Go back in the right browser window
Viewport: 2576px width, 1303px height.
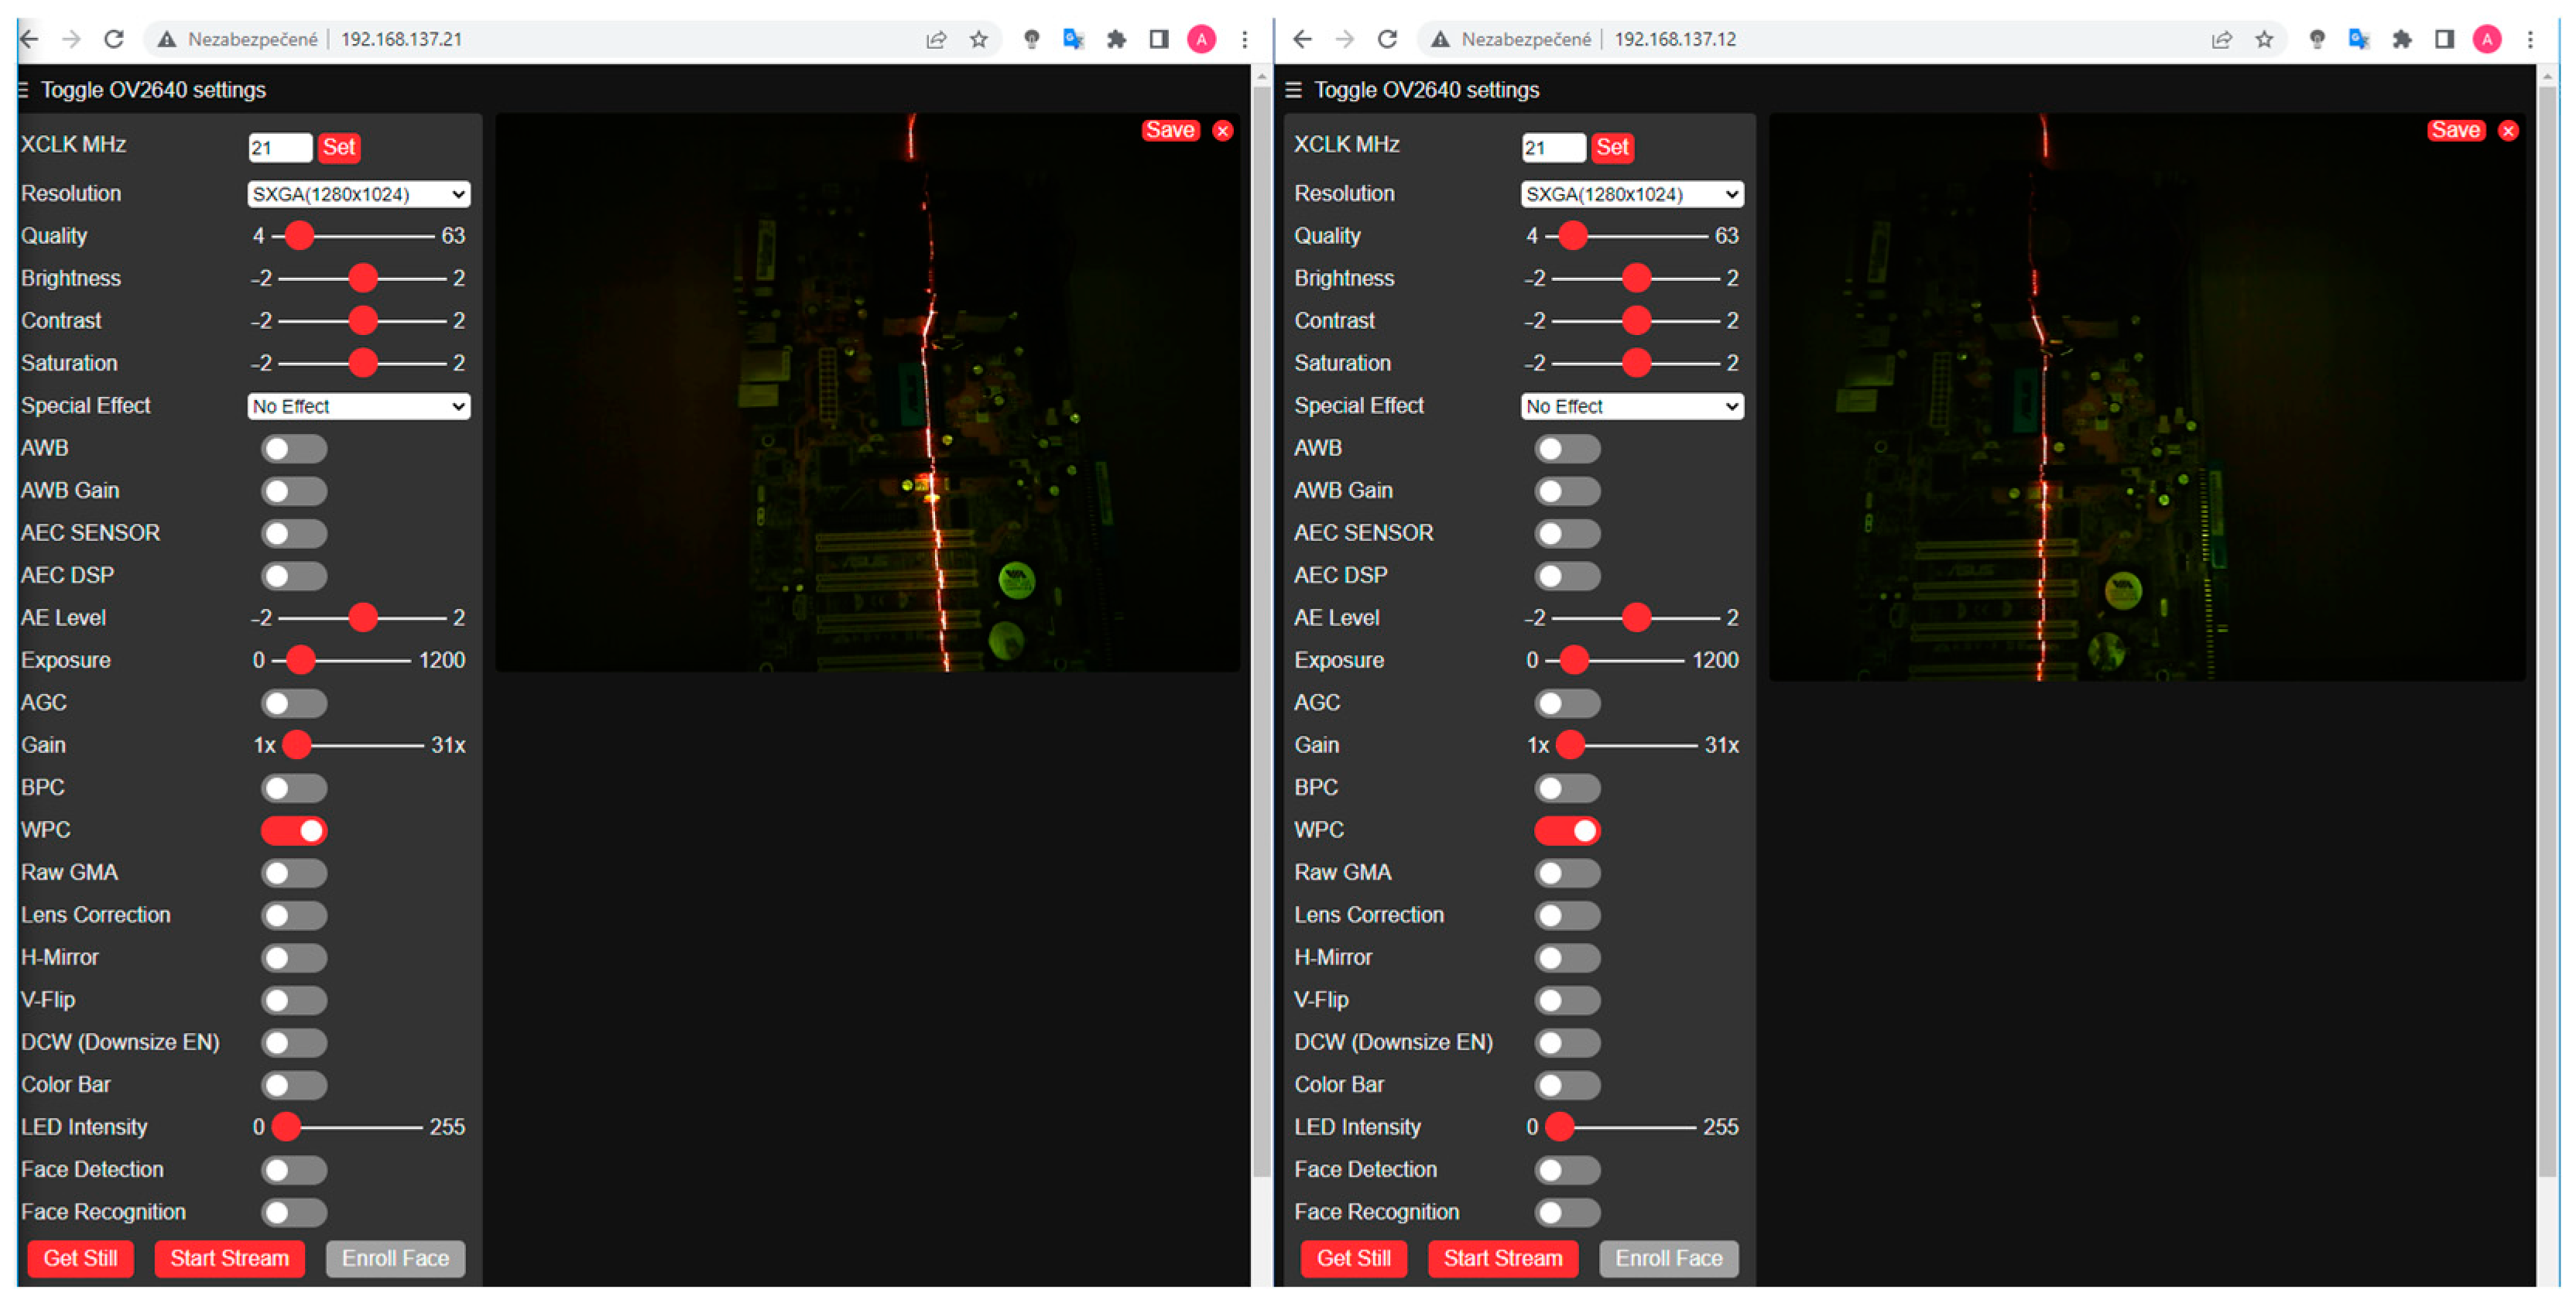coord(1301,39)
